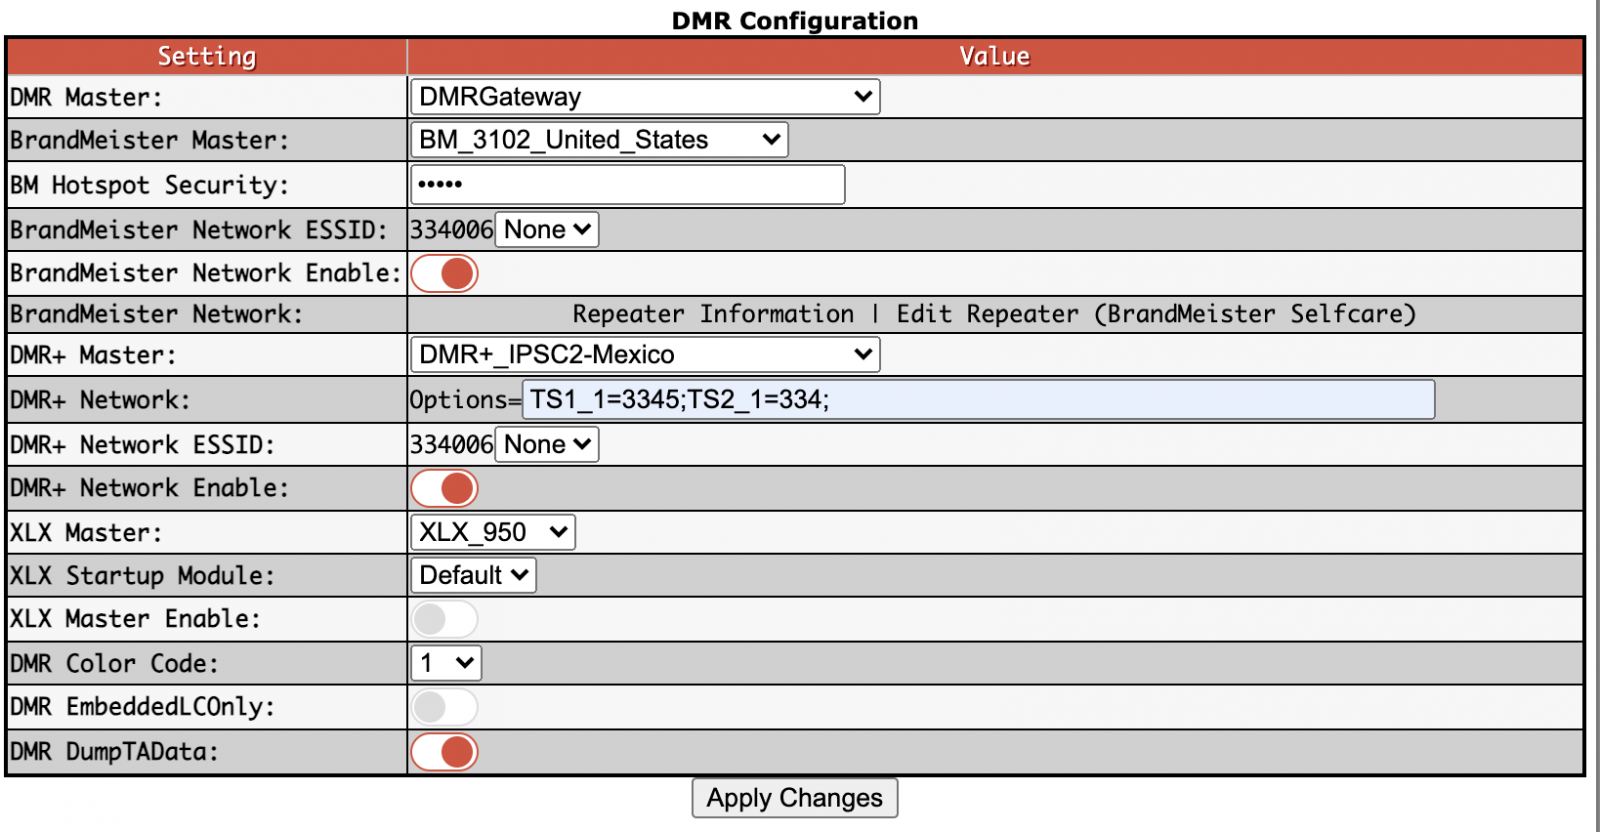Viewport: 1600px width, 832px height.
Task: Turn on DMR EmbeddedLCOnly
Action: click(x=445, y=706)
